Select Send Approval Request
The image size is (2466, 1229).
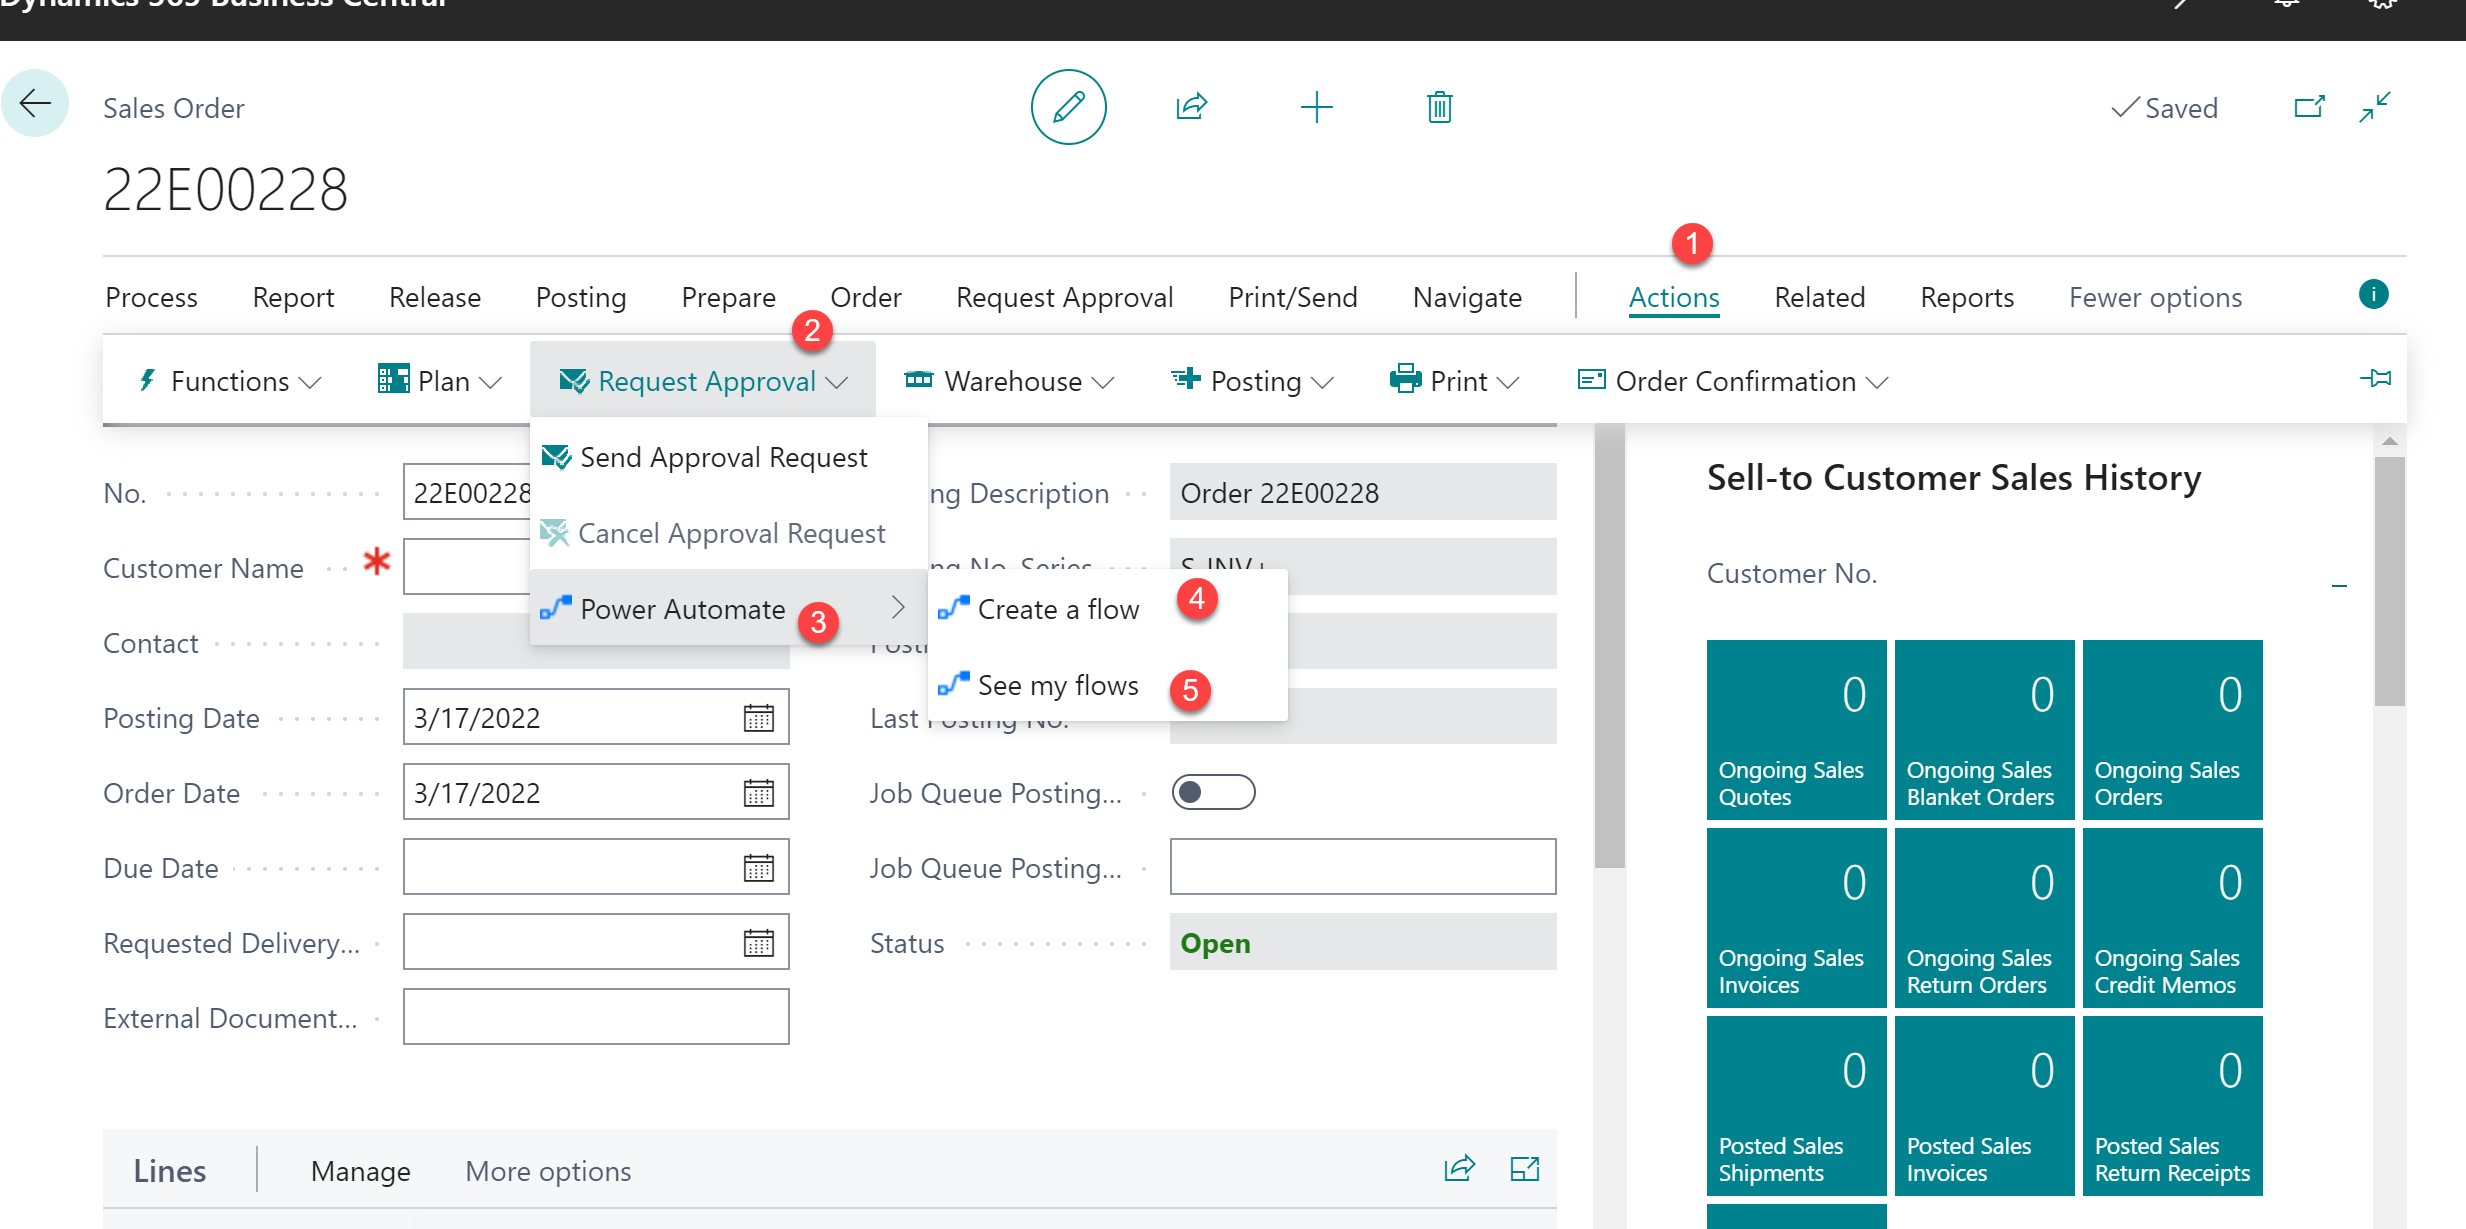(x=723, y=457)
